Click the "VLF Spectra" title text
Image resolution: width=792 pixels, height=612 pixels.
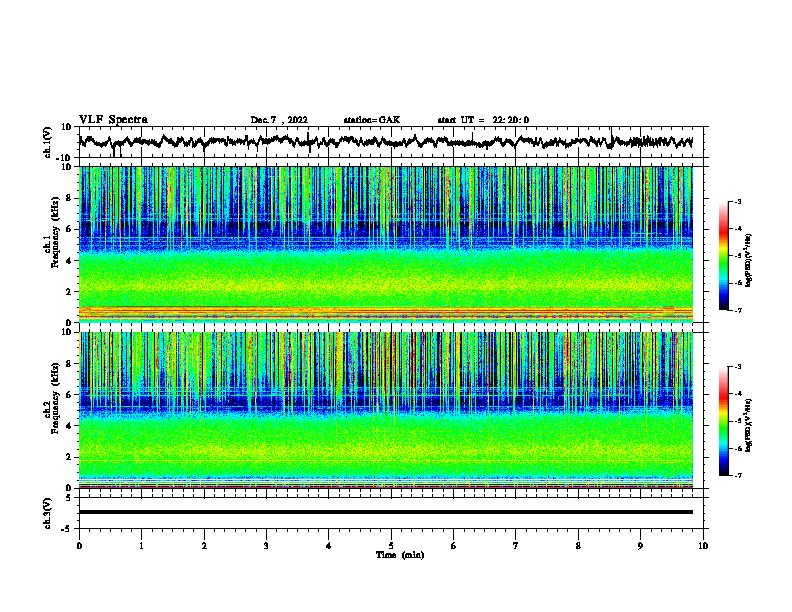(113, 120)
